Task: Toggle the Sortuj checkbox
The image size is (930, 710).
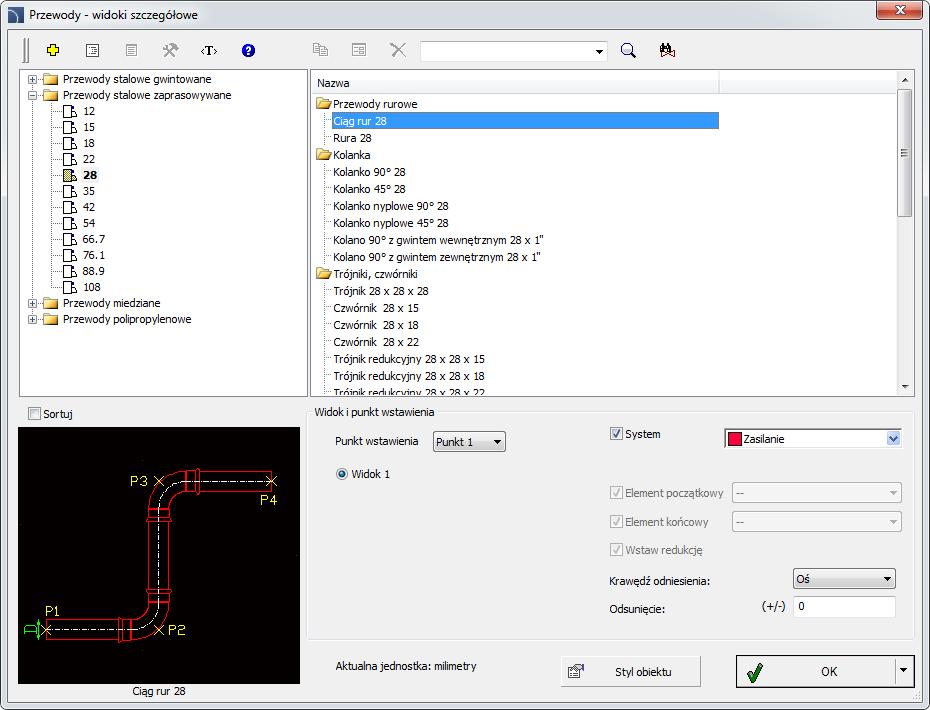Action: [x=34, y=413]
